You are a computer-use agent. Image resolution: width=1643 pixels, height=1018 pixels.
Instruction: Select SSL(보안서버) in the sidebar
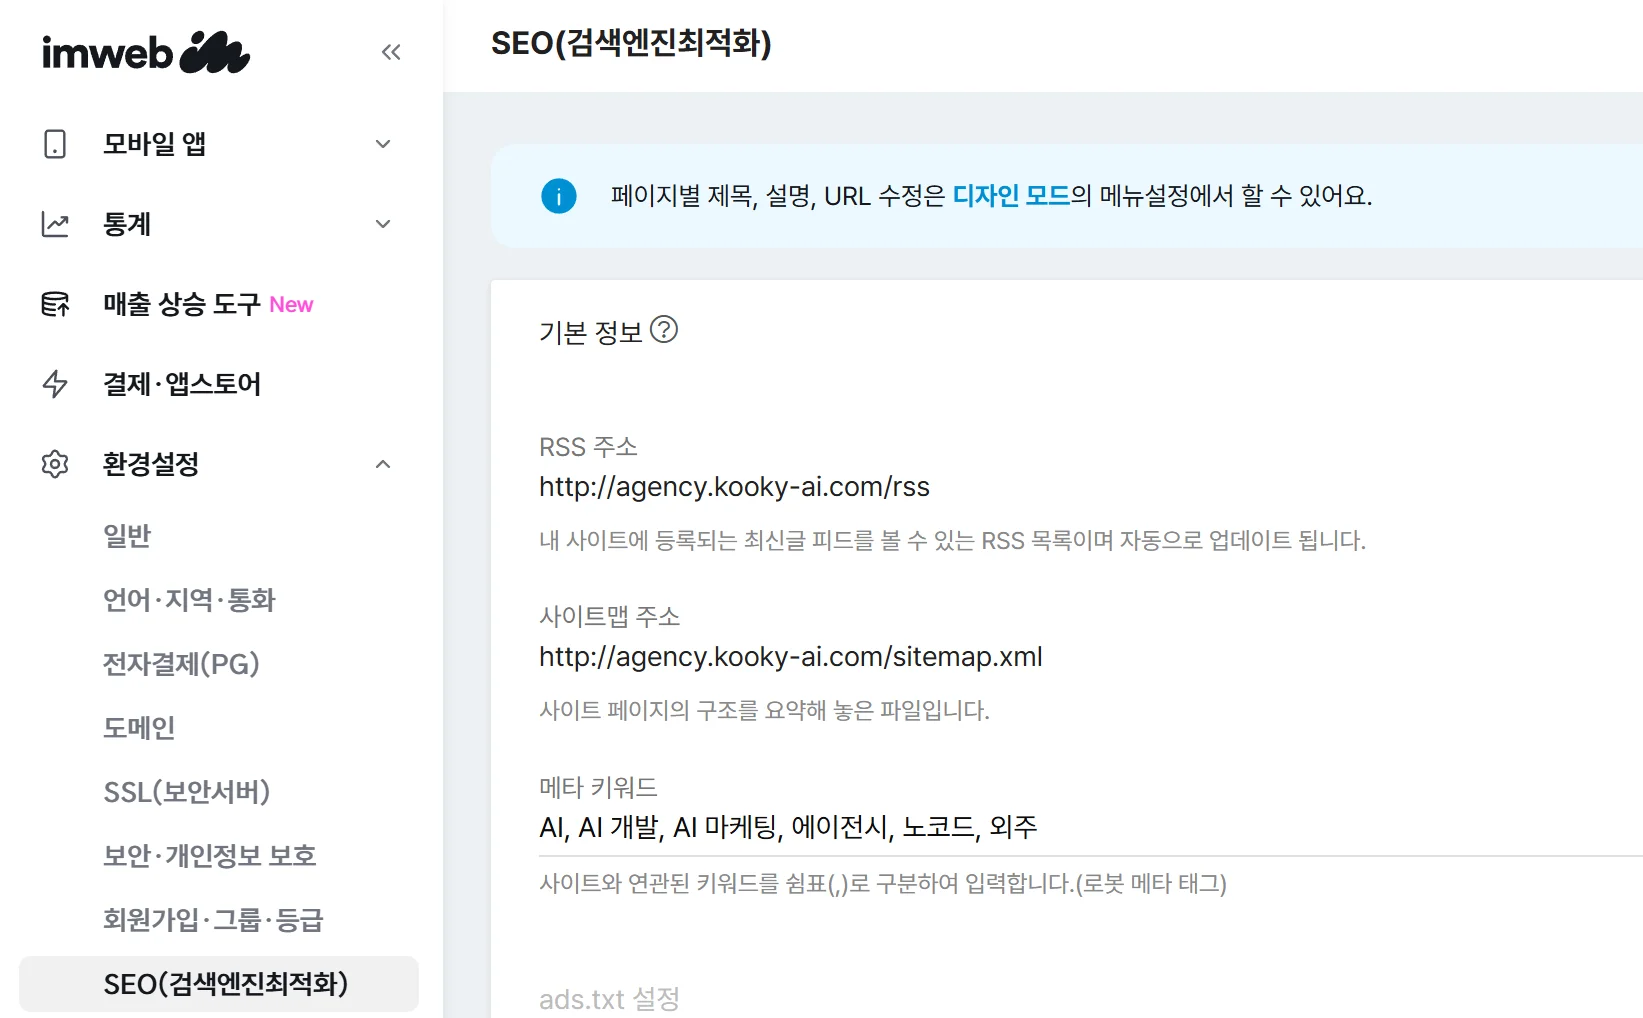[187, 792]
